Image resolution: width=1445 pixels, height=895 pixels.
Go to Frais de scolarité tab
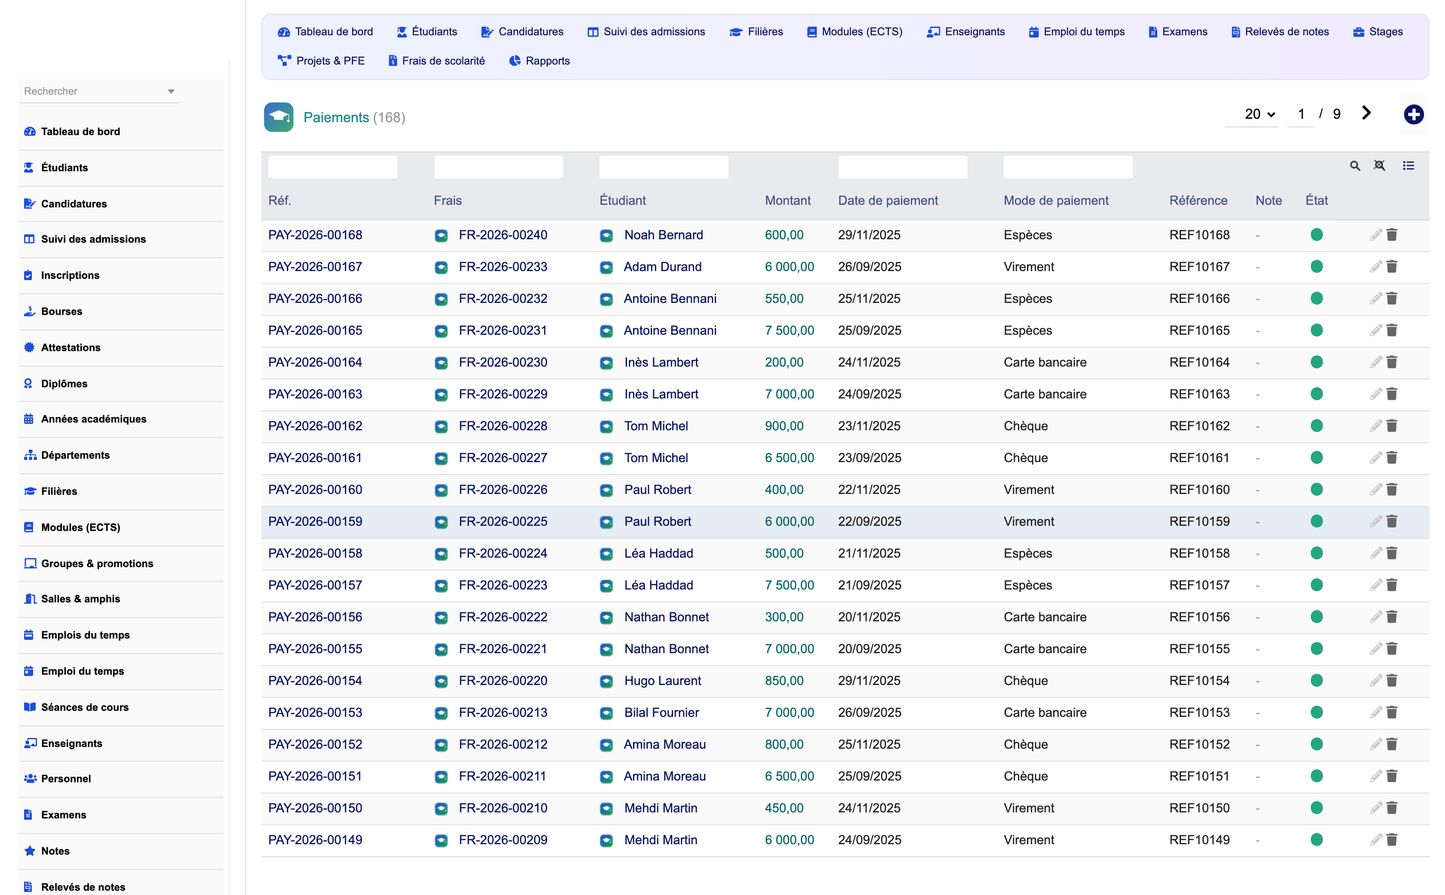pos(436,61)
